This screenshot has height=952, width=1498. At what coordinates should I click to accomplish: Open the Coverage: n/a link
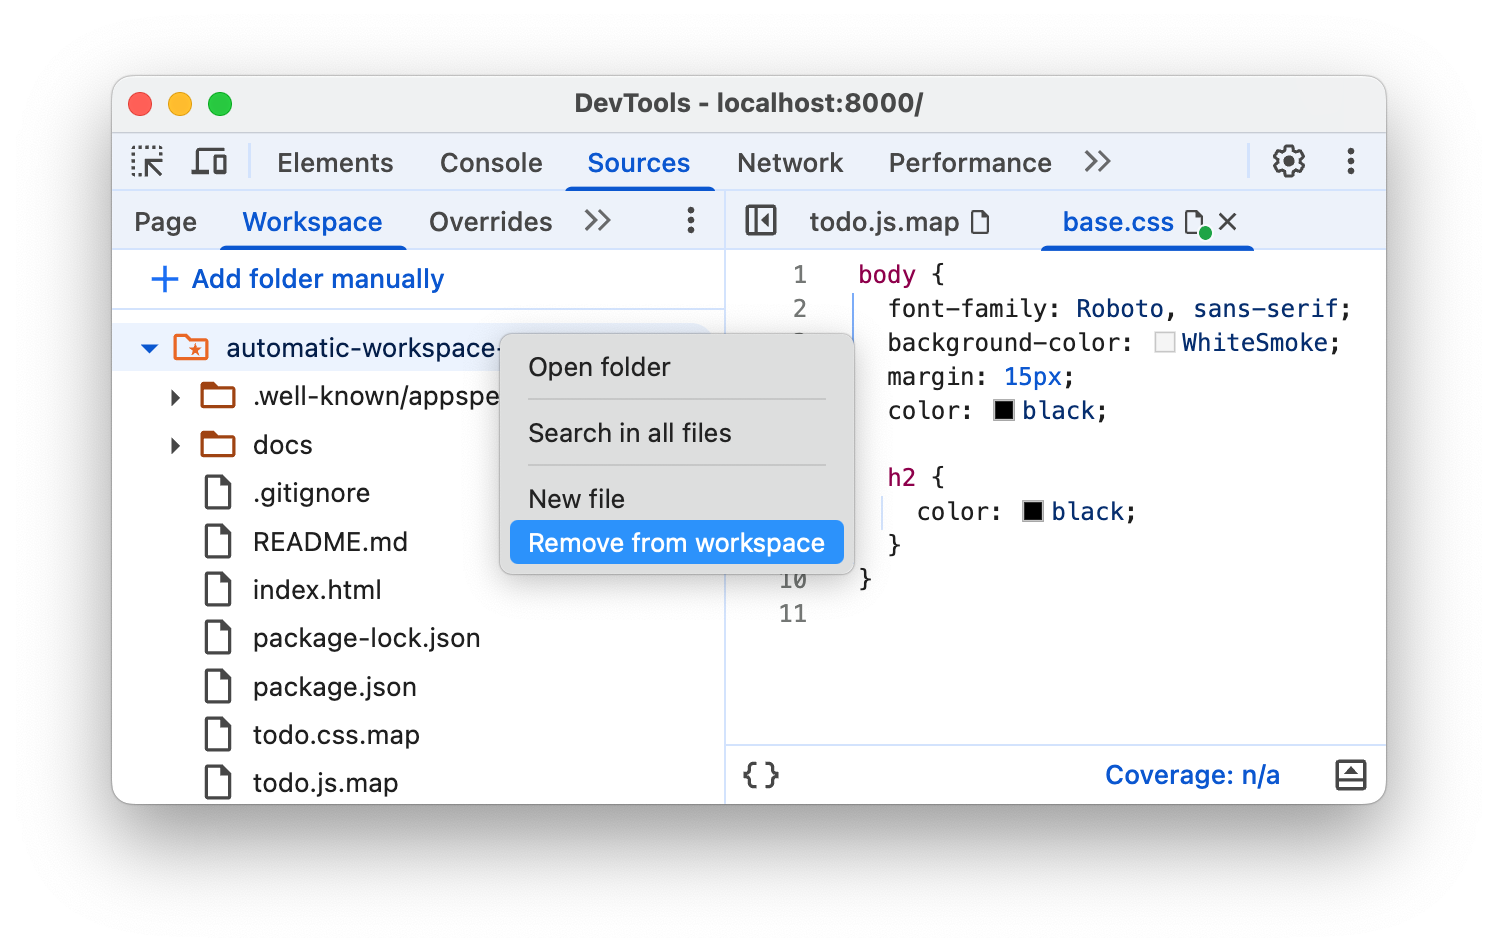1192,774
